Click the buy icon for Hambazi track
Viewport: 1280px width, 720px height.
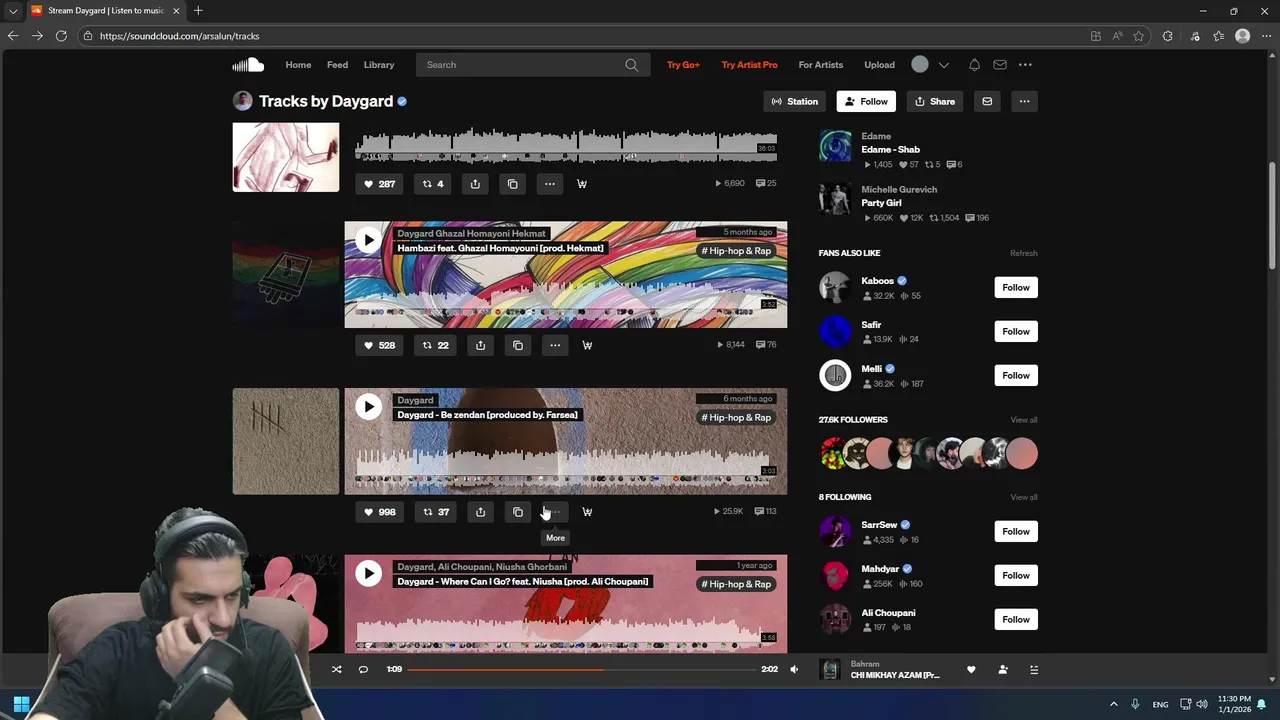click(x=587, y=345)
